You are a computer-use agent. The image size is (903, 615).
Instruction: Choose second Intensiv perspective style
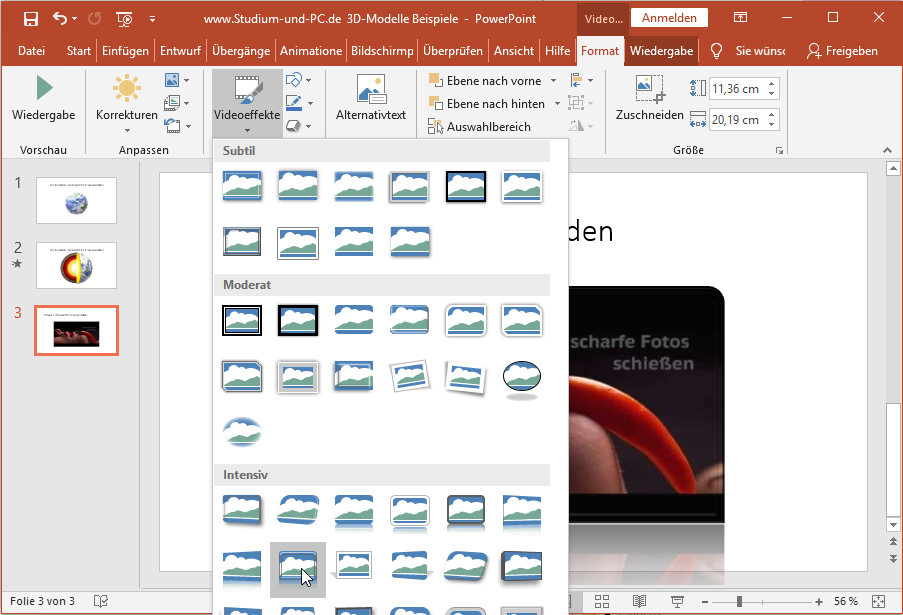[x=298, y=510]
